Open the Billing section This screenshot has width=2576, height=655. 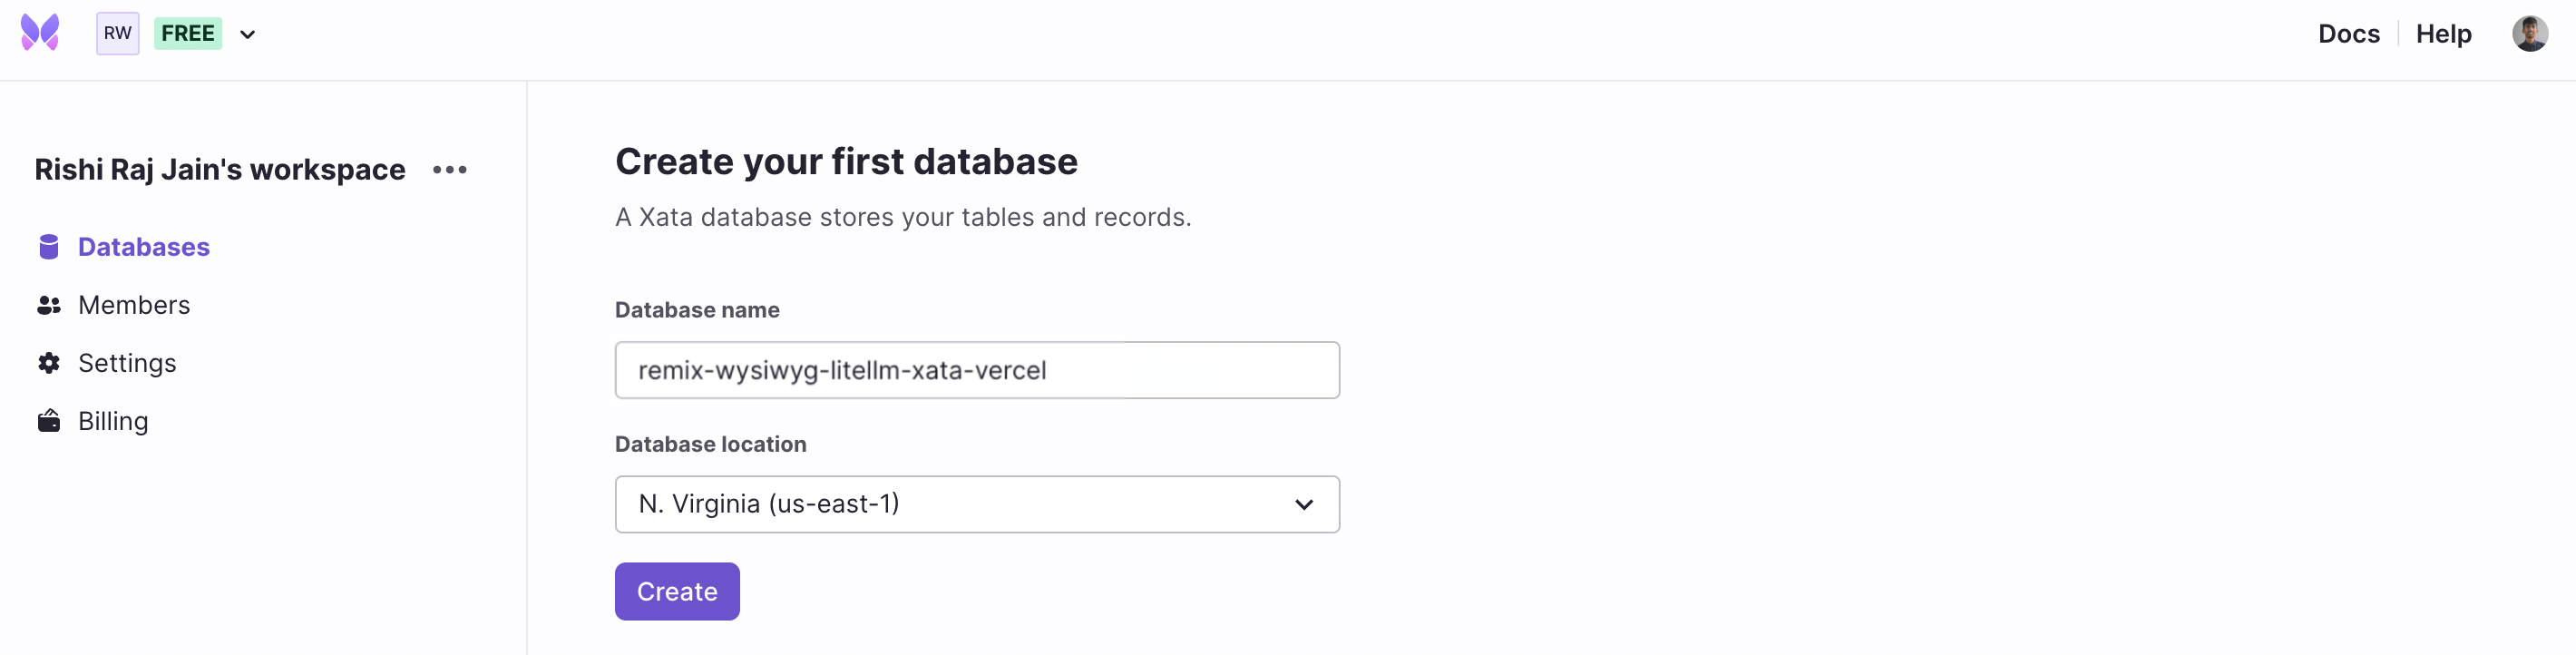point(113,420)
